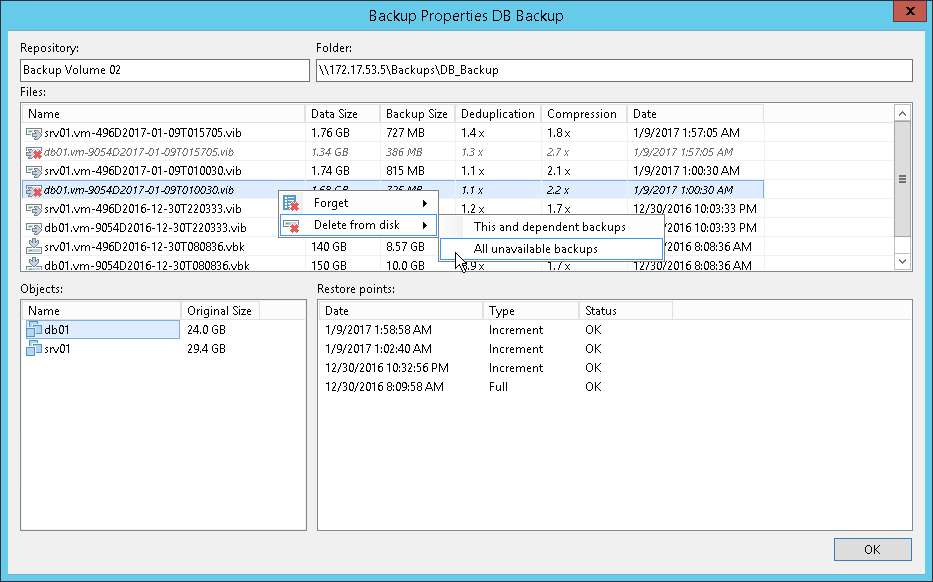Viewport: 933px width, 582px height.
Task: Click the 1/9/2017 1:57:05 AM date of srv01
Action: pyautogui.click(x=687, y=133)
